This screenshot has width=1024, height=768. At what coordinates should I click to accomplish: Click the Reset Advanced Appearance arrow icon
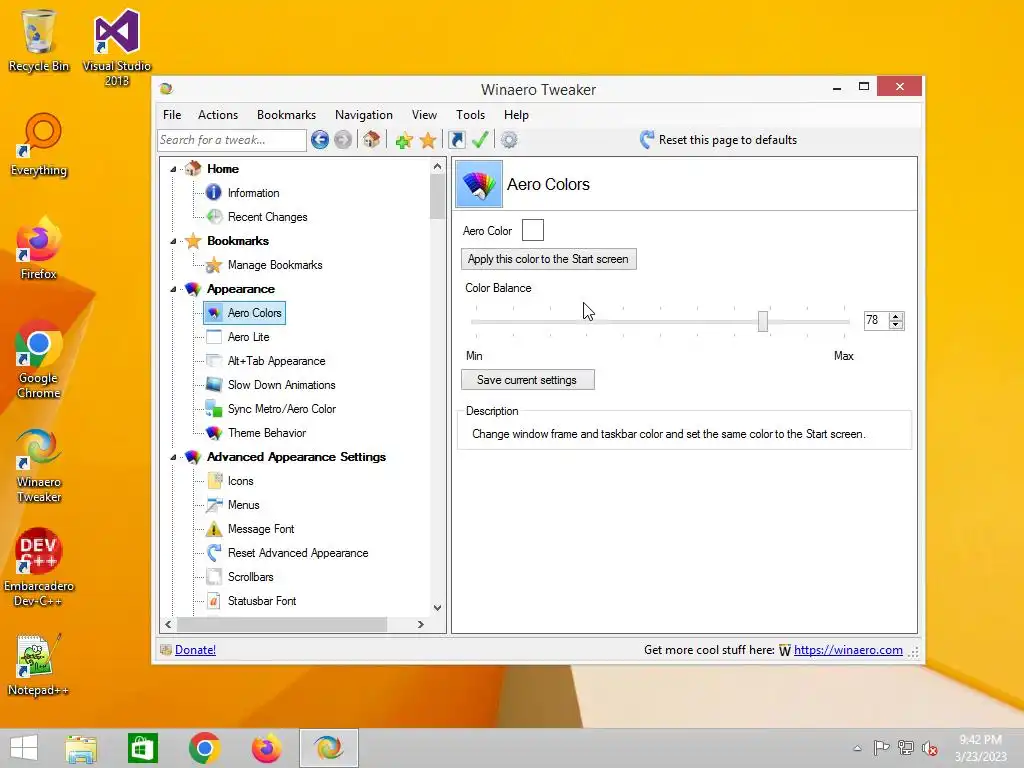[214, 553]
